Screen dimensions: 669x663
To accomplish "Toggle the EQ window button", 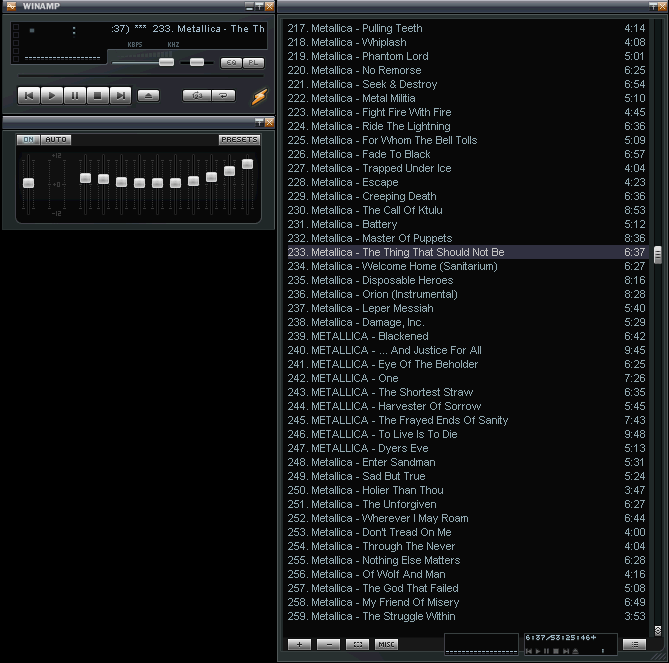I will pyautogui.click(x=230, y=63).
